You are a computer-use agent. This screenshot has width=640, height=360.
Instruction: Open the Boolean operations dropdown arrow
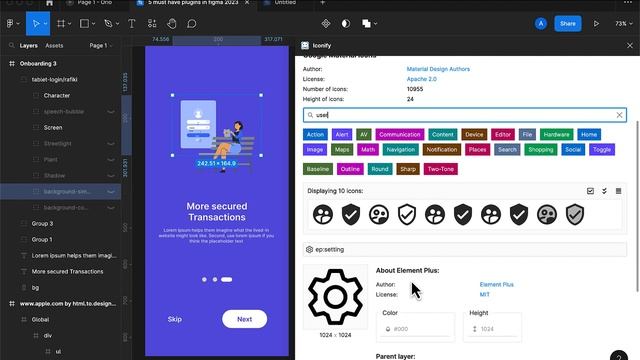click(375, 24)
